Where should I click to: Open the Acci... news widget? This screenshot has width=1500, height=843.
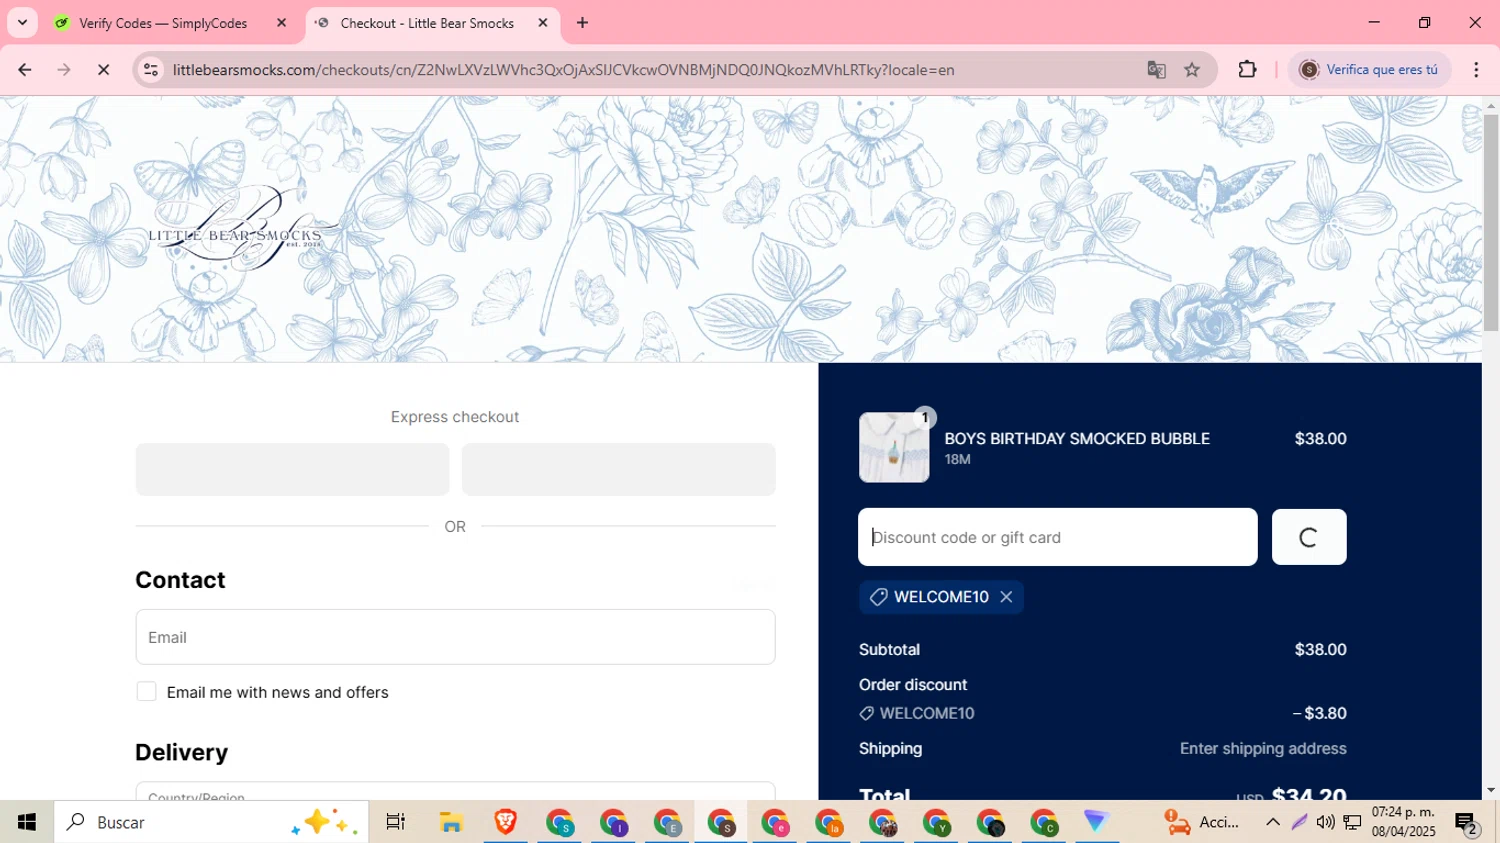1202,822
